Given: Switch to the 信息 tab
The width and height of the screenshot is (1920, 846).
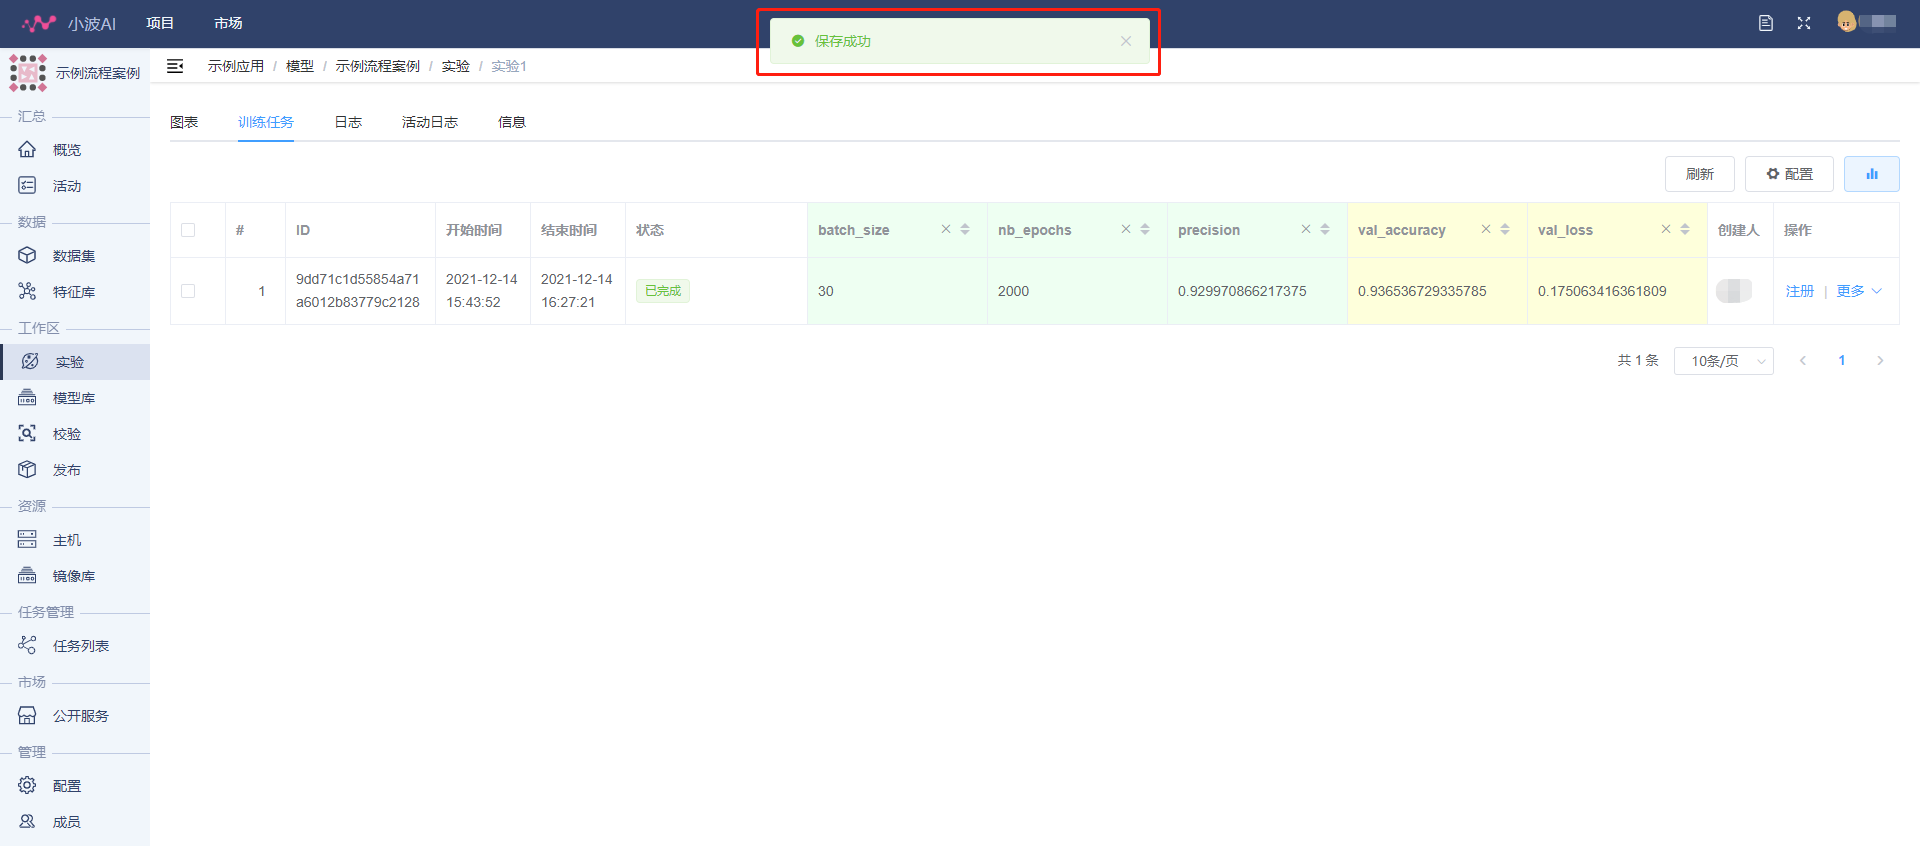Looking at the screenshot, I should pos(512,122).
